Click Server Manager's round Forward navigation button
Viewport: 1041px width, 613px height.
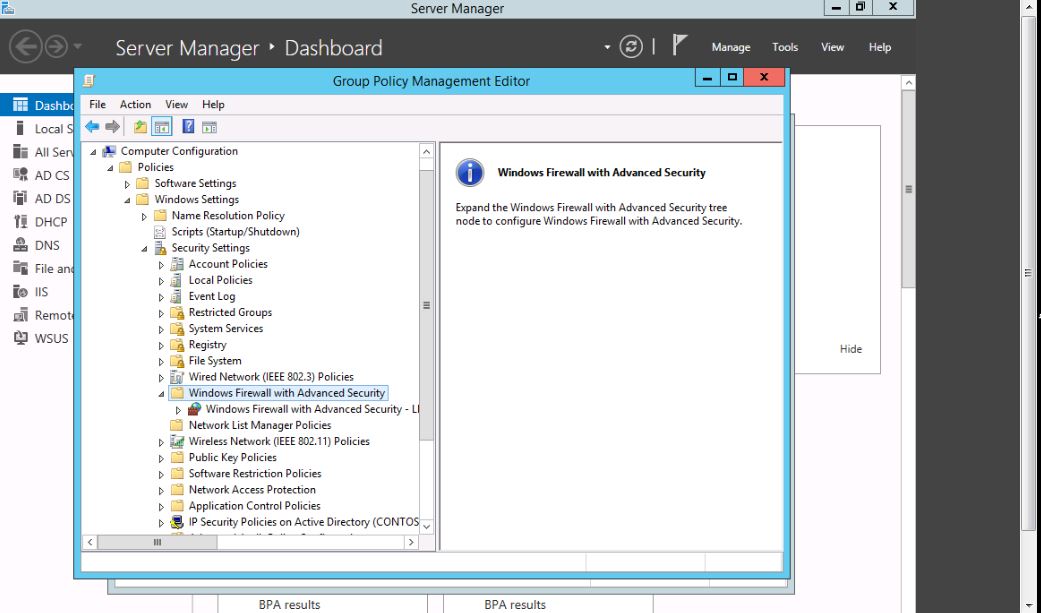coord(56,46)
